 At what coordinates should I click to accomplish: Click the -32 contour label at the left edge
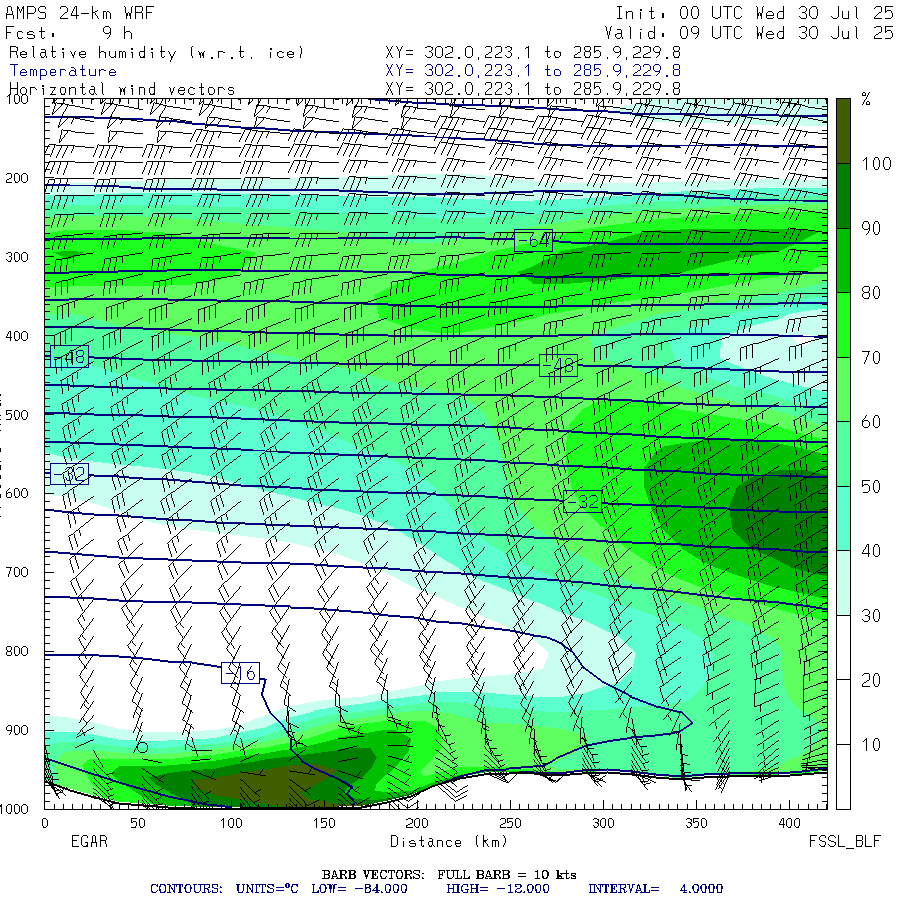tap(69, 474)
